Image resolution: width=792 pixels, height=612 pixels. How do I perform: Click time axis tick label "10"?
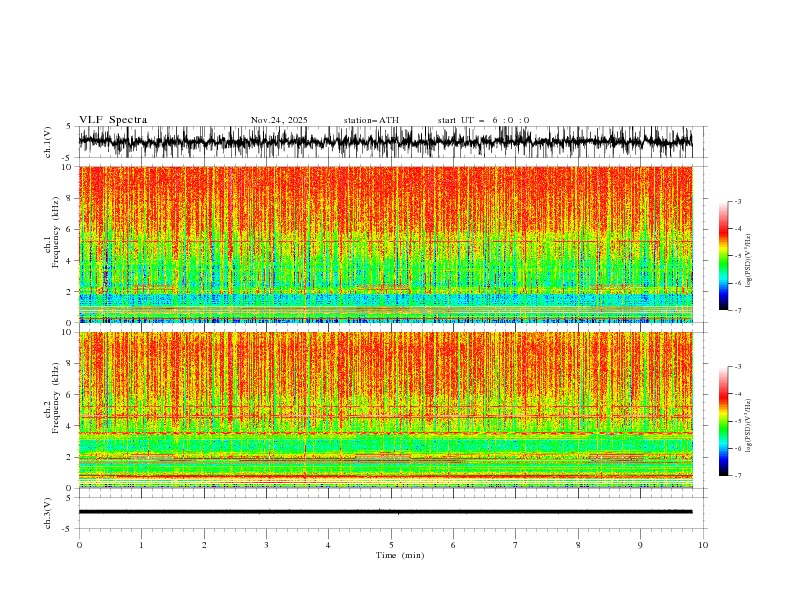pos(703,545)
